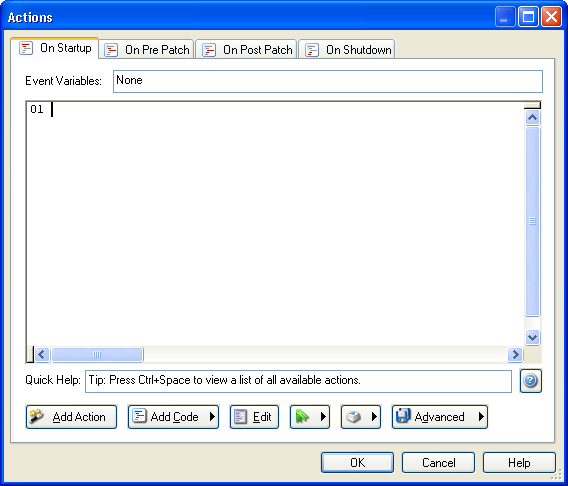Place cursor in script editor line 01
Screen dimensions: 568x486
[x=275, y=109]
